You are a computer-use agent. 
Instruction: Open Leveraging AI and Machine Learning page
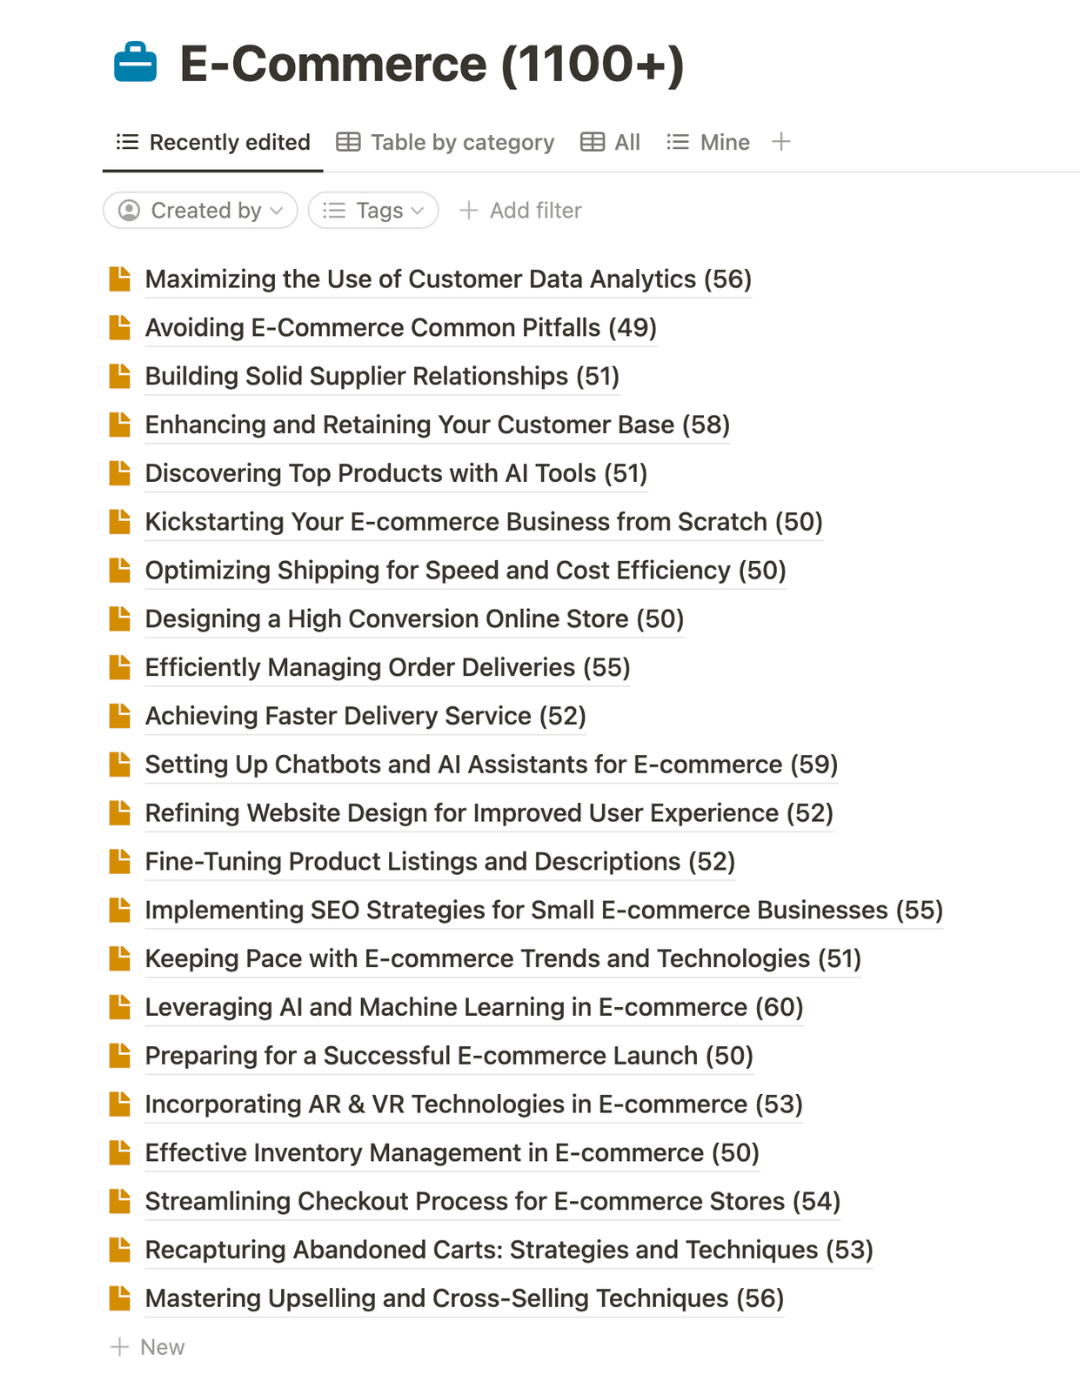point(473,1007)
